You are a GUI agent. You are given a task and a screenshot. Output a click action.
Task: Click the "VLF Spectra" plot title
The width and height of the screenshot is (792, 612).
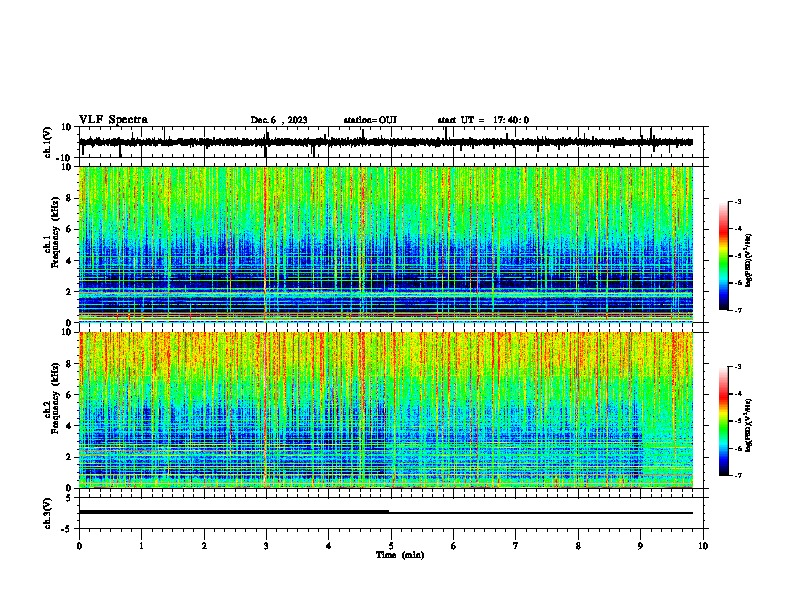coord(113,120)
